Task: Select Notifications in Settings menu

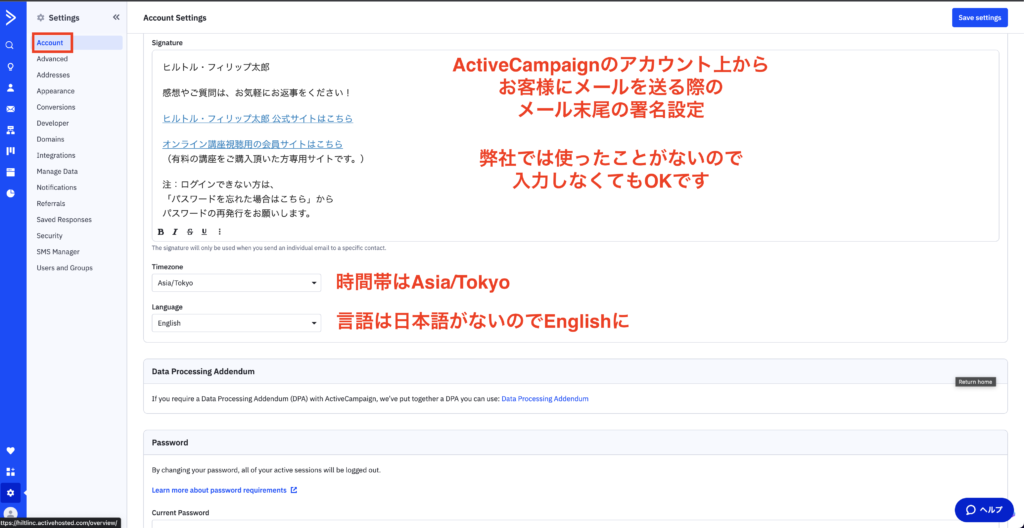Action: tap(56, 188)
